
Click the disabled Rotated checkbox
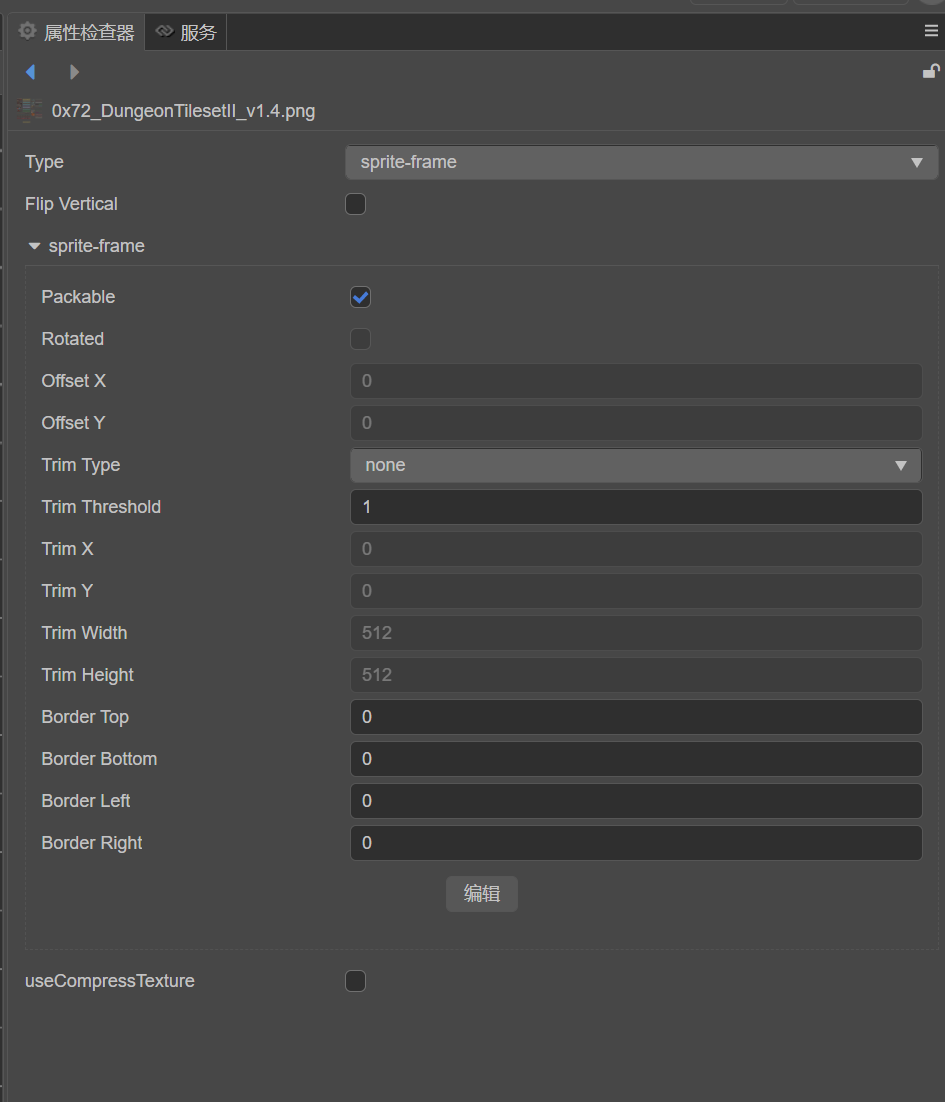point(360,339)
